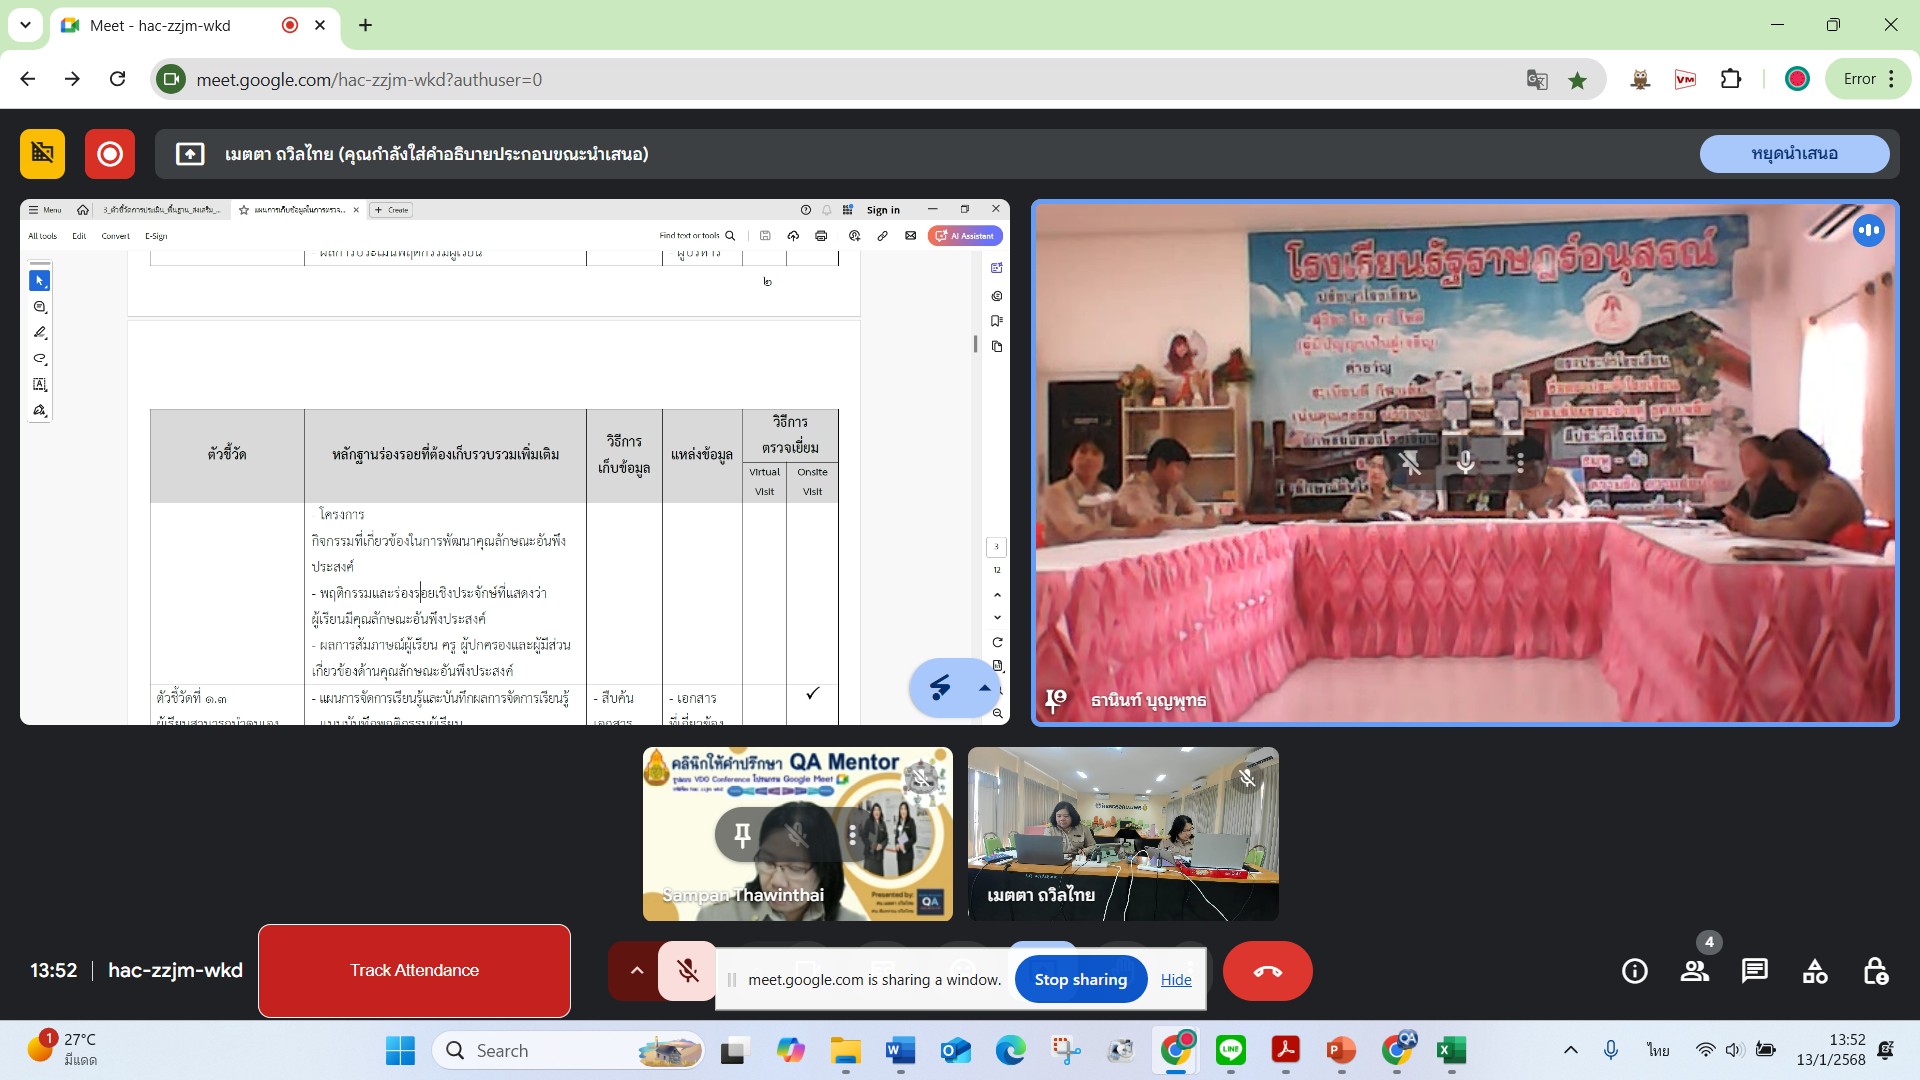The height and width of the screenshot is (1080, 1920).
Task: Click Stop sharing in sharing notification
Action: tap(1080, 979)
